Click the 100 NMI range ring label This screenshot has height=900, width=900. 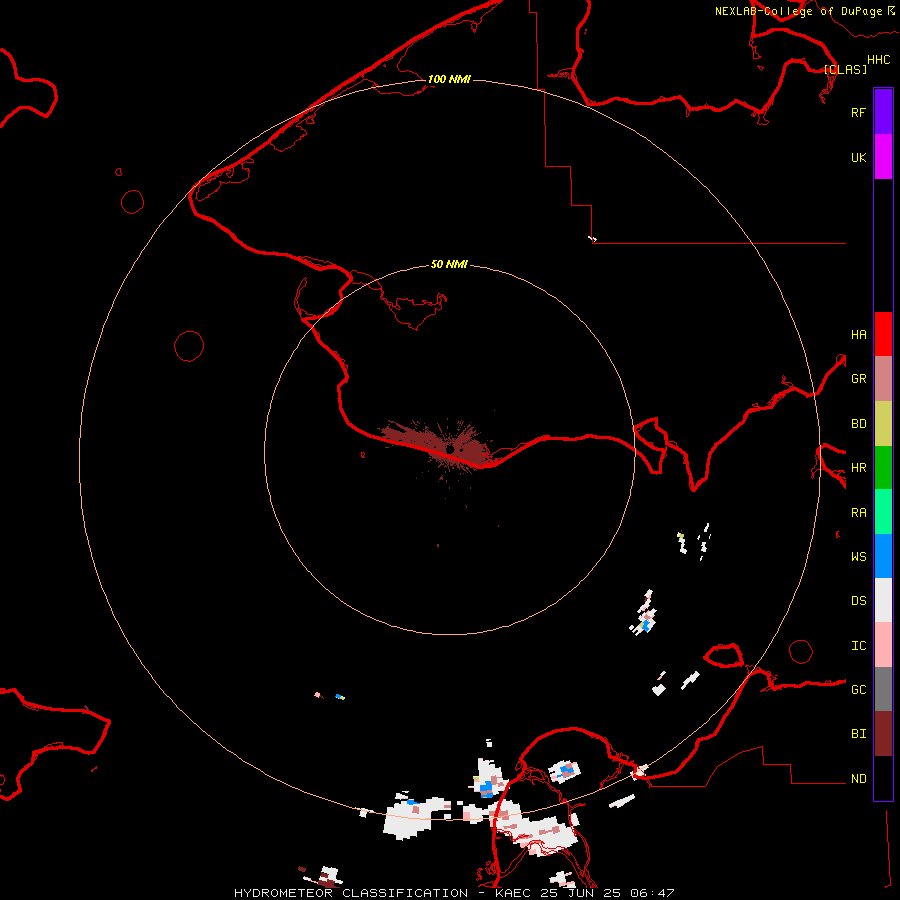click(x=449, y=79)
